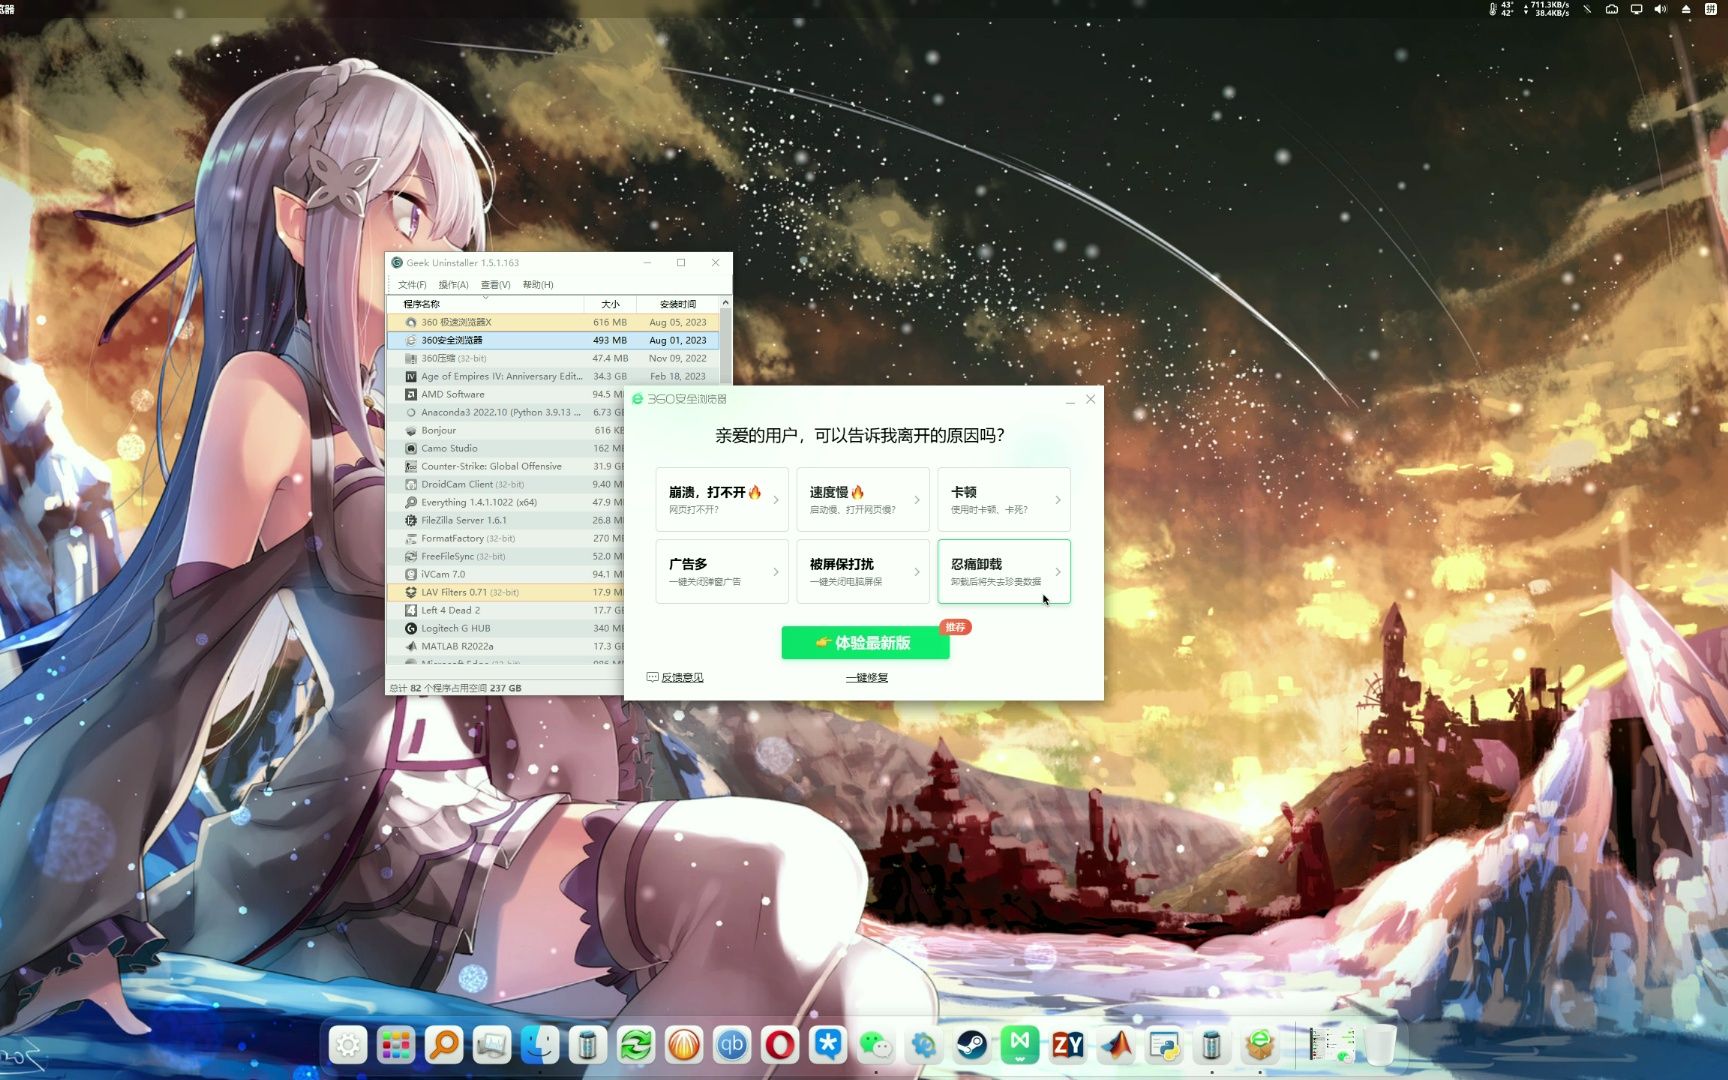Sort list by 大小 column header
This screenshot has width=1728, height=1080.
(610, 304)
